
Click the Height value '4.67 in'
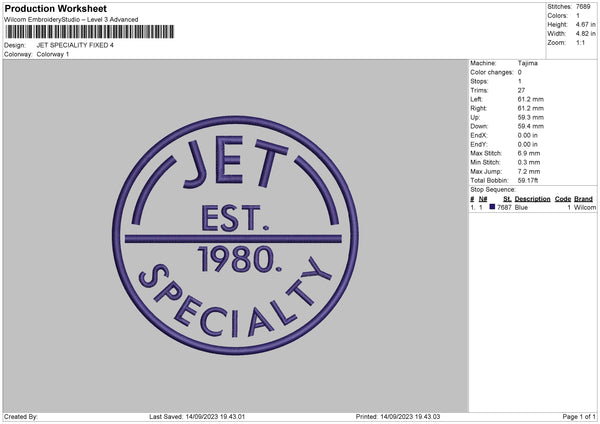585,24
